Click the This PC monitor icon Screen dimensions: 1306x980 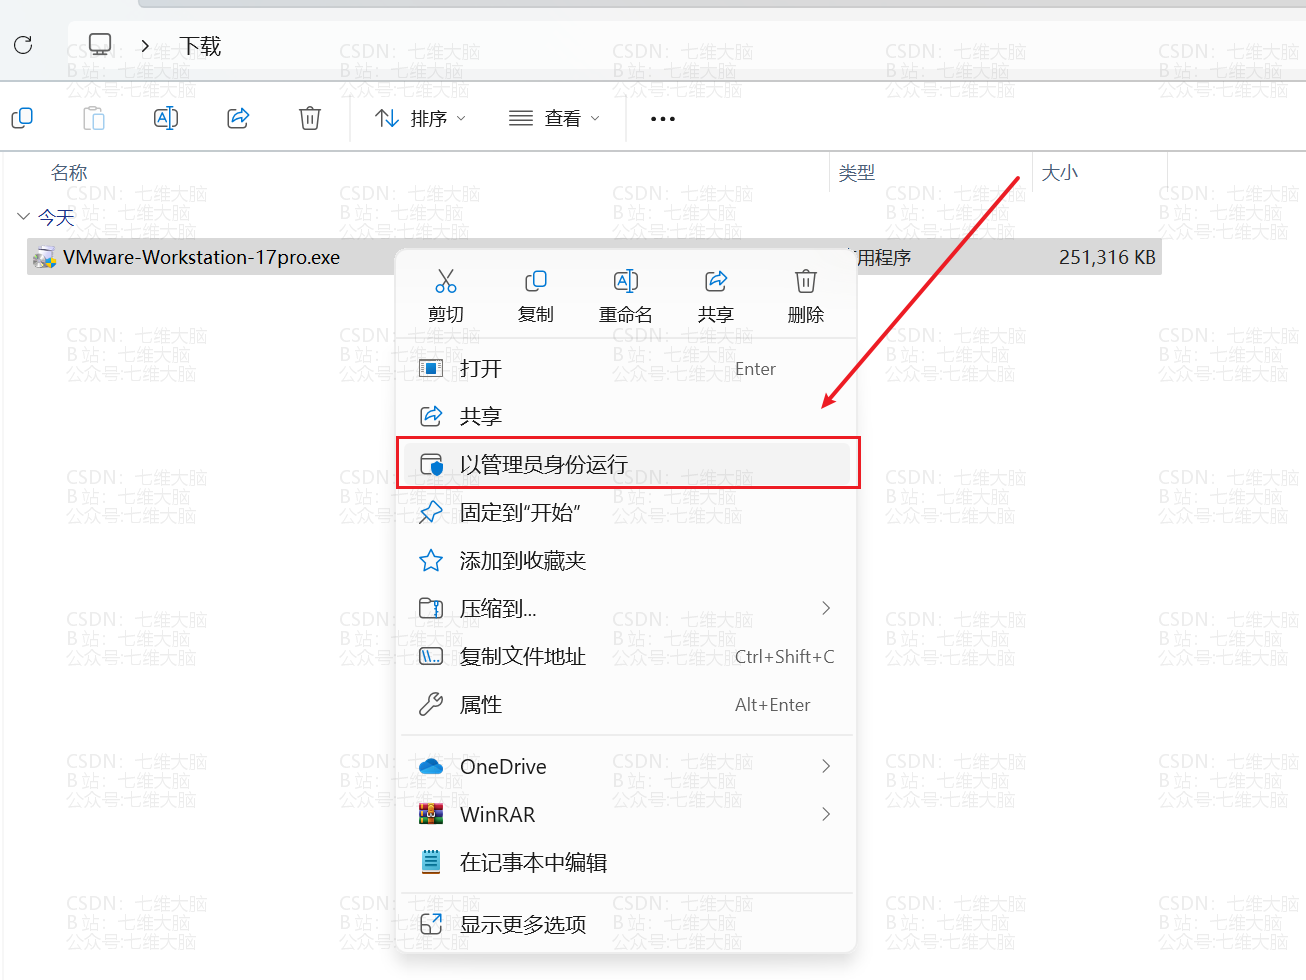pyautogui.click(x=100, y=44)
